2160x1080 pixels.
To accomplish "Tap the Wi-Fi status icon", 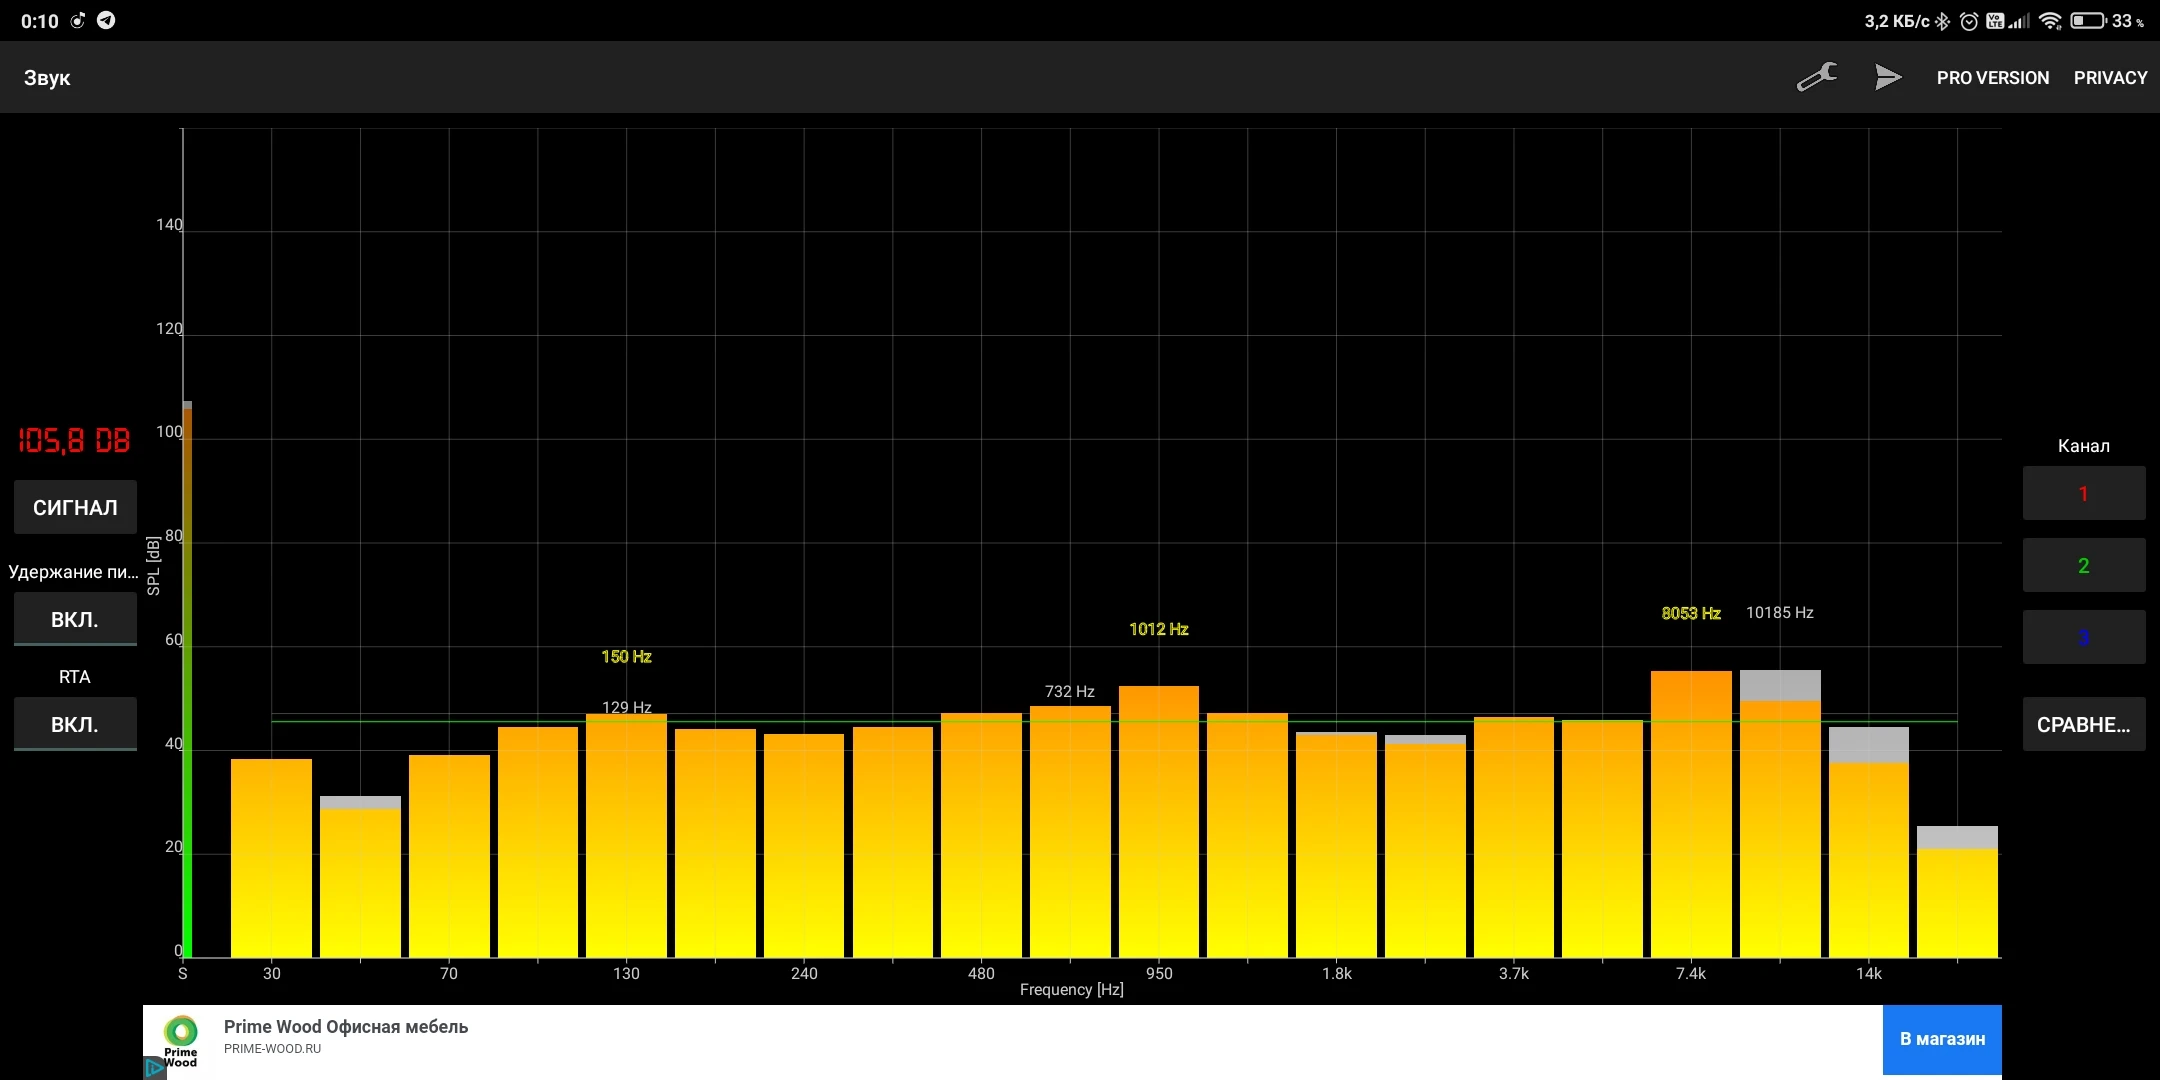I will click(2050, 21).
